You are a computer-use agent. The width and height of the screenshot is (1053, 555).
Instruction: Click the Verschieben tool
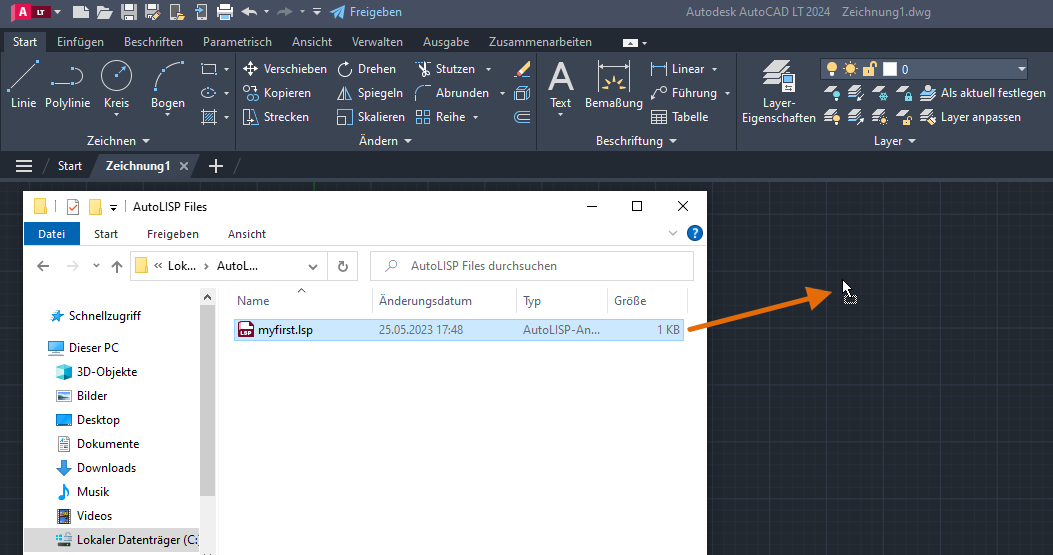(x=284, y=69)
